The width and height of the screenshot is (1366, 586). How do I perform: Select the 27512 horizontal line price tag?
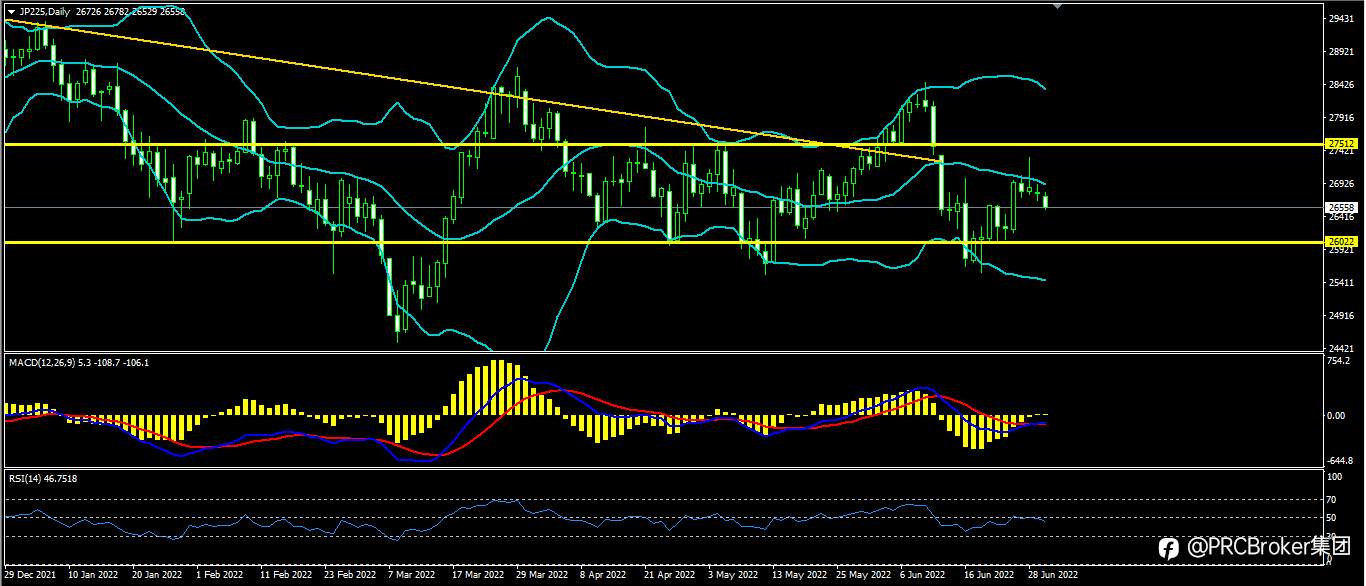pyautogui.click(x=1340, y=144)
